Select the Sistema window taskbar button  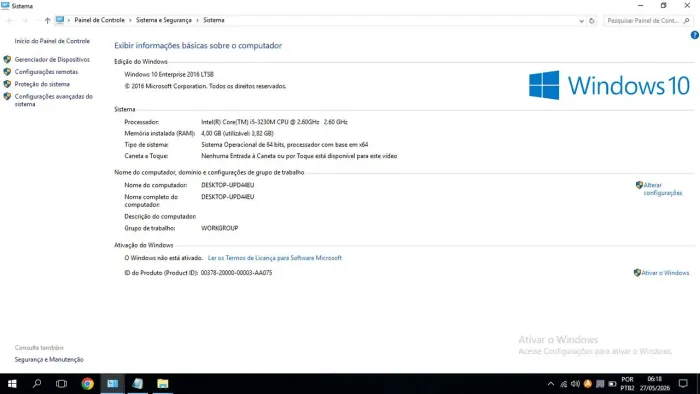[x=112, y=383]
